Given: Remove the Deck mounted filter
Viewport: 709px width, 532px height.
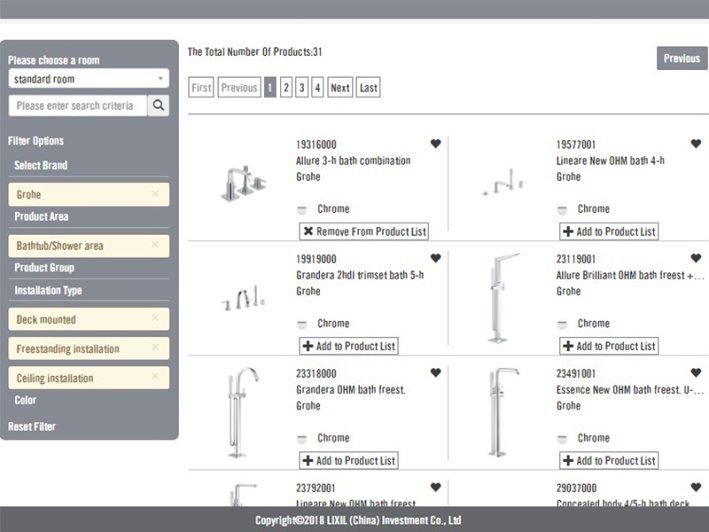Looking at the screenshot, I should click(x=155, y=318).
